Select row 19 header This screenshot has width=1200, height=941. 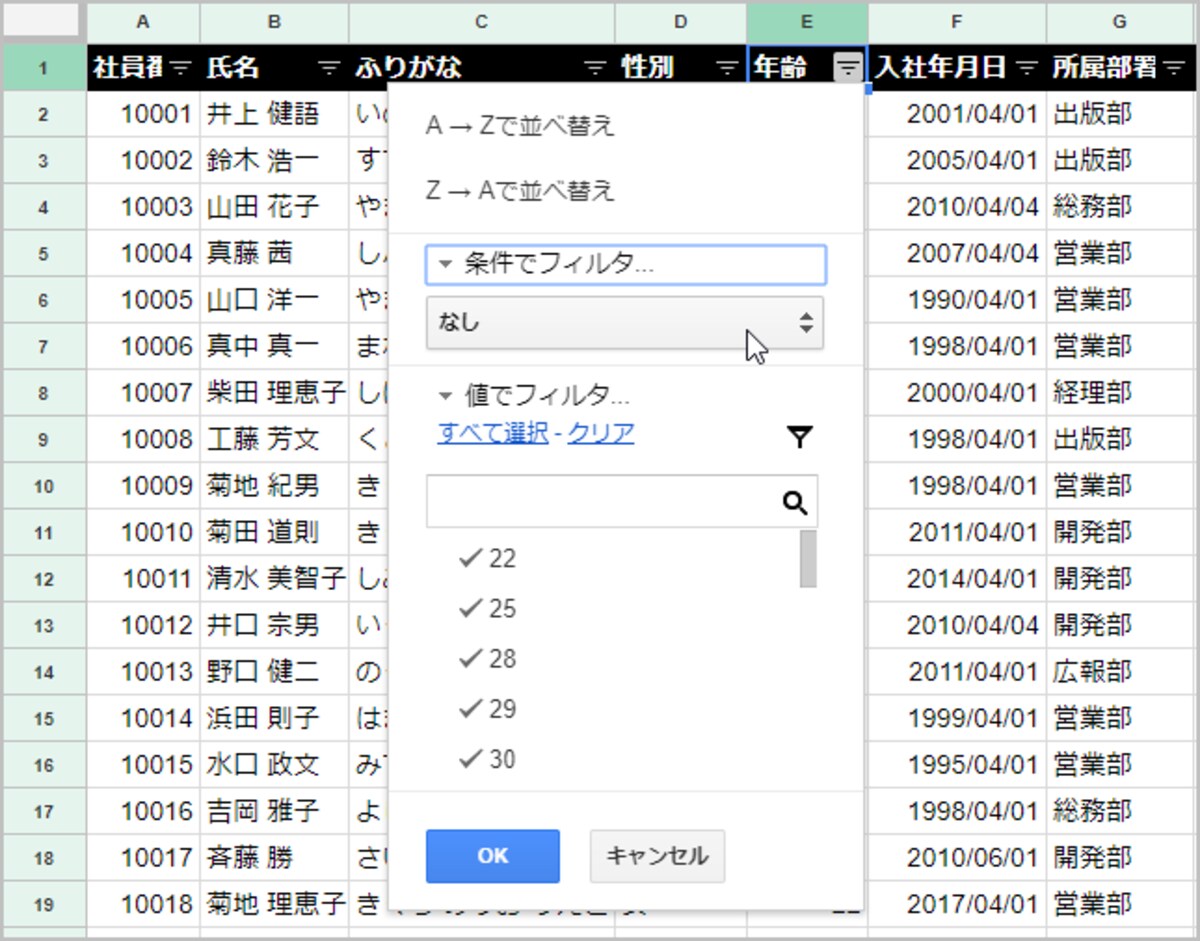click(x=43, y=904)
